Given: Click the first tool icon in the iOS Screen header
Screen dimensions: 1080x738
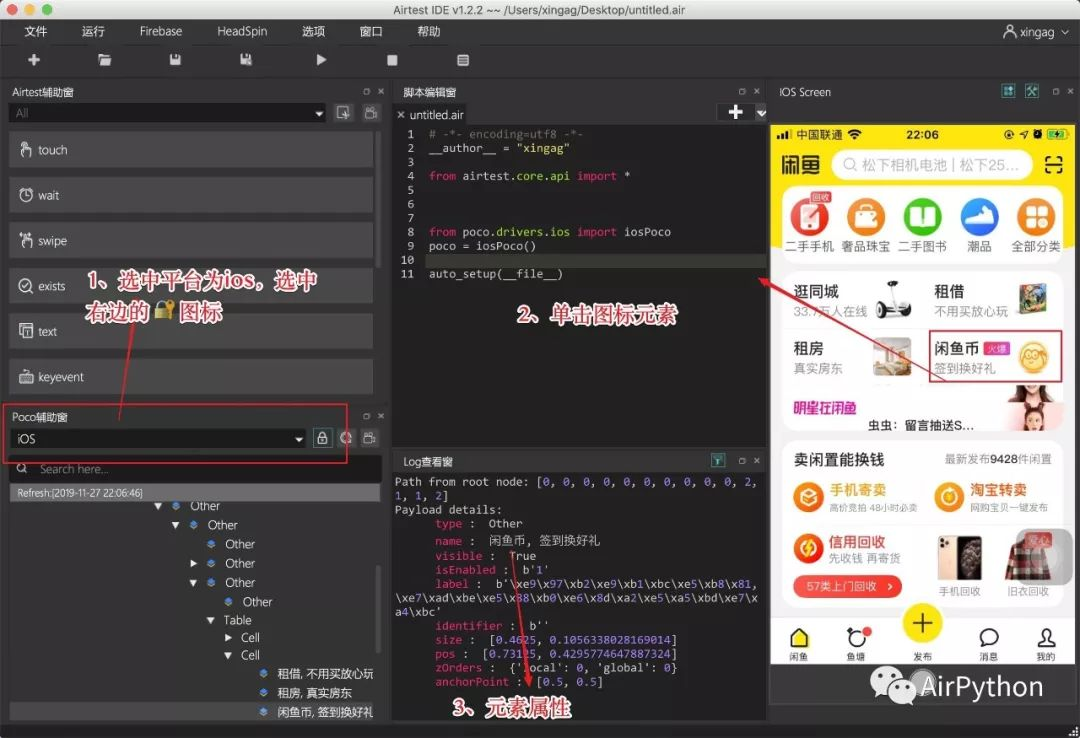Looking at the screenshot, I should click(x=1008, y=91).
